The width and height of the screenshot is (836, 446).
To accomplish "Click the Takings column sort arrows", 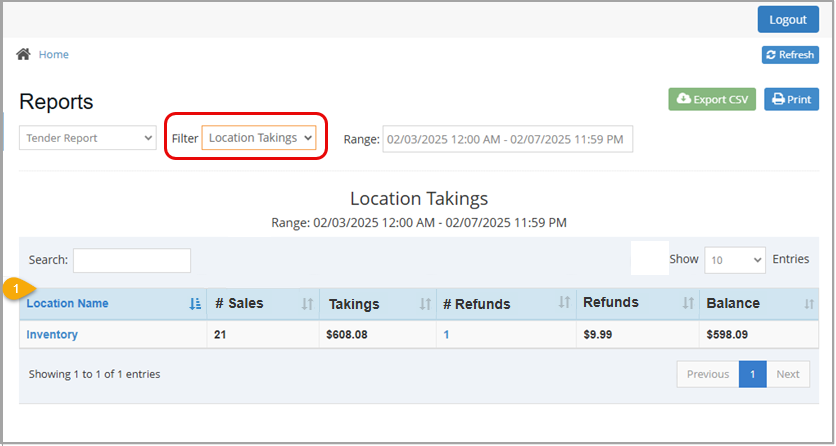I will click(x=425, y=304).
